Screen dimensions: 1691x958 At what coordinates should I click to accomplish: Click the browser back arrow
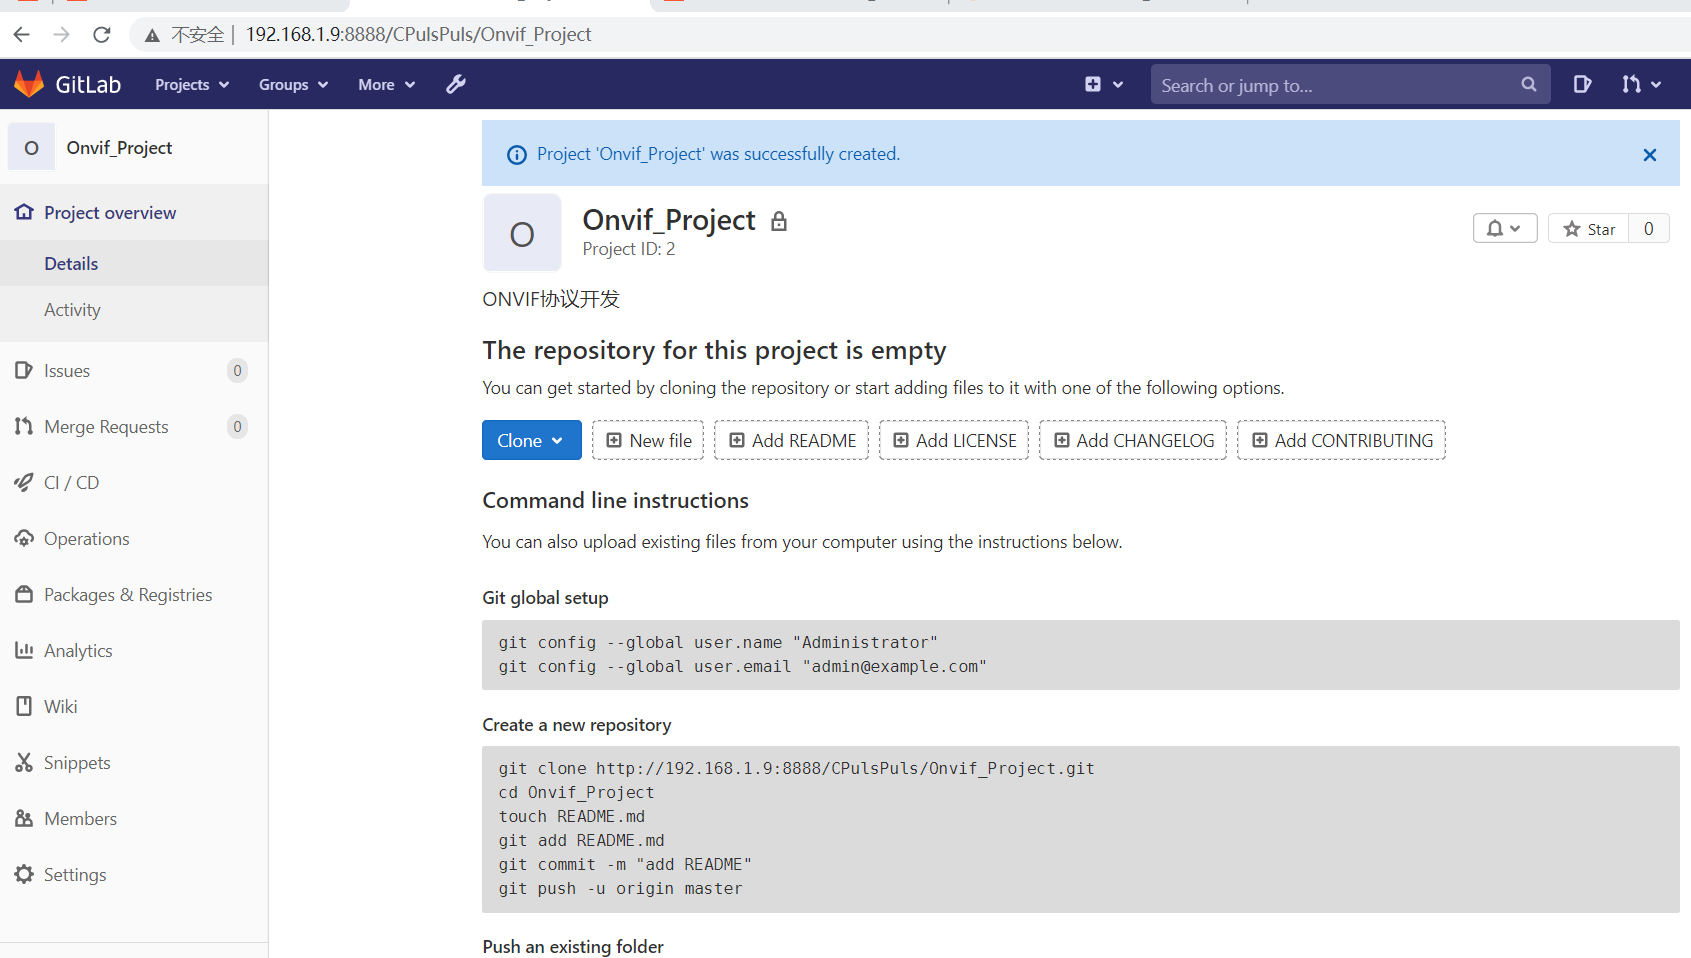[x=22, y=35]
